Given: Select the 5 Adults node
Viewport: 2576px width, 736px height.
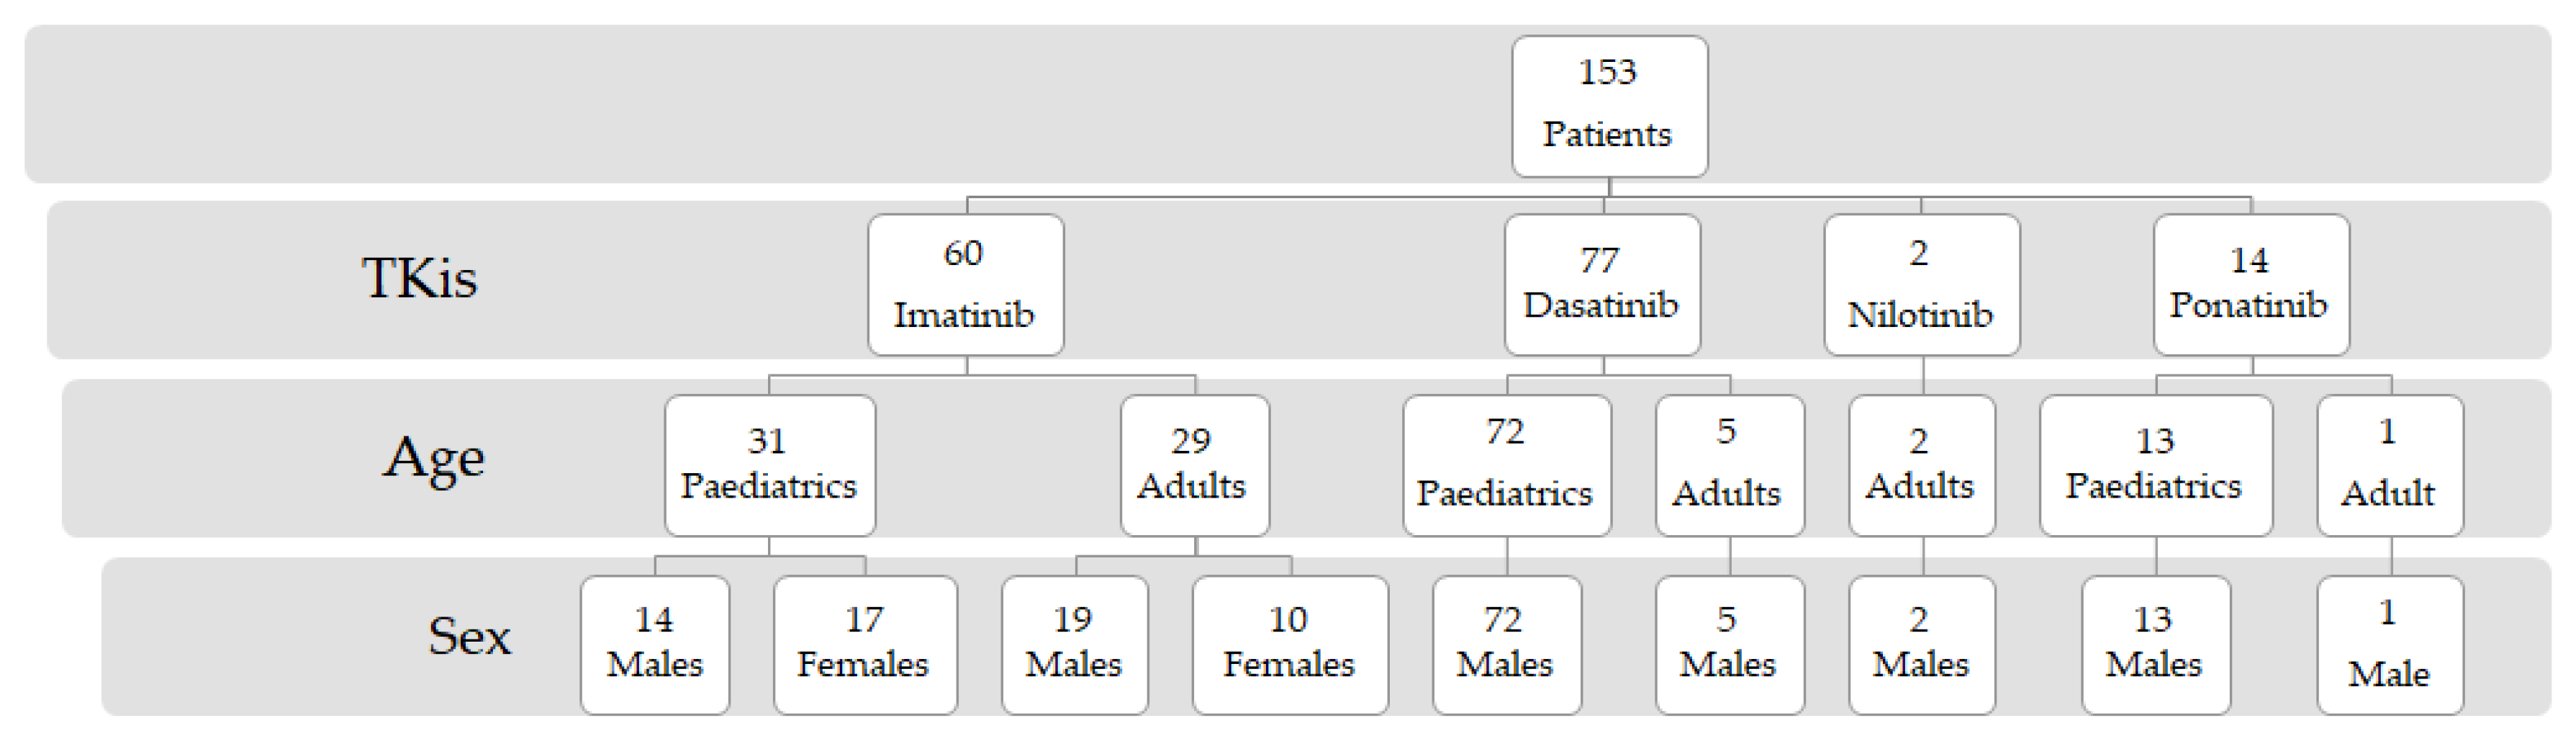Looking at the screenshot, I should (1729, 465).
